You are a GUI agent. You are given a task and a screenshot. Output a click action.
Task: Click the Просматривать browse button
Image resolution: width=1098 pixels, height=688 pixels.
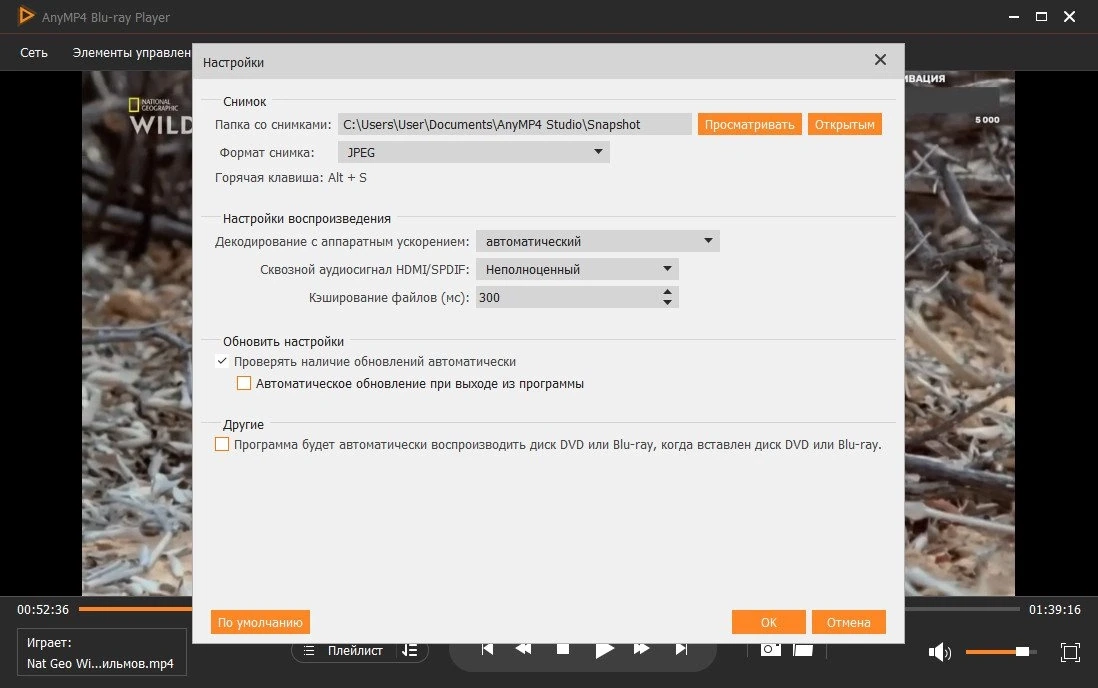click(749, 125)
